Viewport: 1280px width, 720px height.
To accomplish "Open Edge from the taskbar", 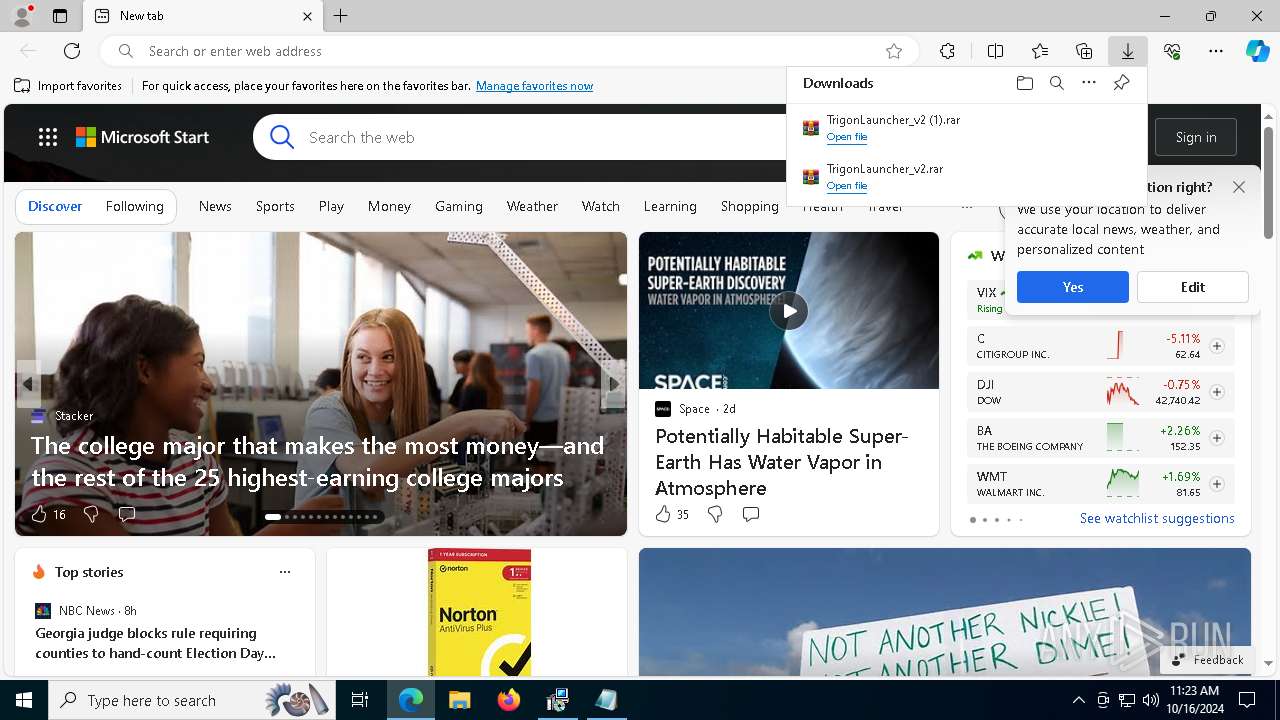I will point(411,700).
